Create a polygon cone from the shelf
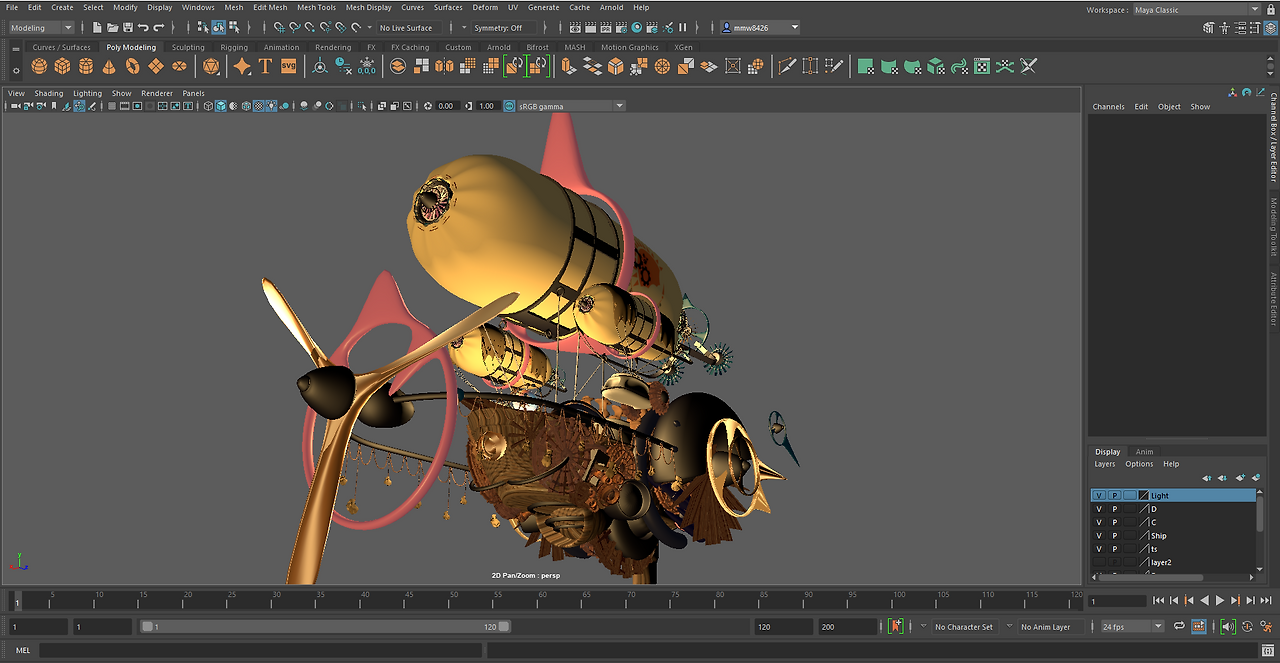This screenshot has height=663, width=1280. (x=110, y=66)
